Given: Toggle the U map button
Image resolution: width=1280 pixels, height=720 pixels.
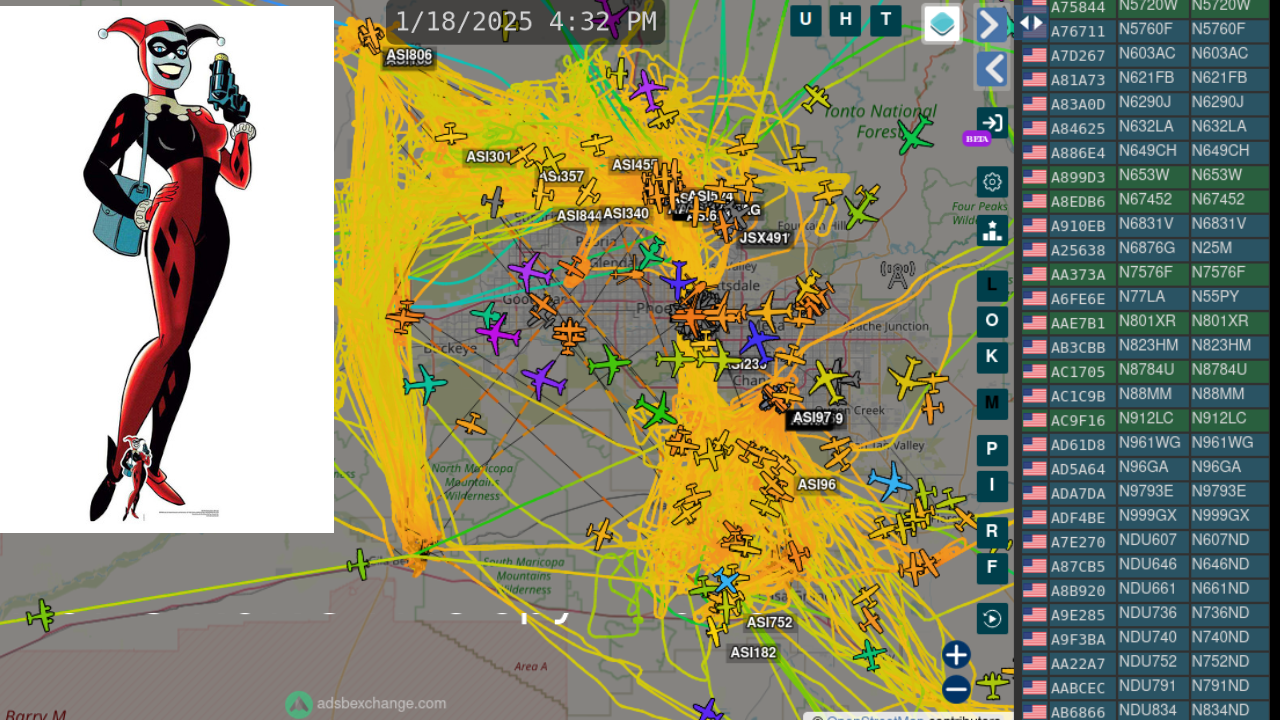Looking at the screenshot, I should tap(806, 20).
